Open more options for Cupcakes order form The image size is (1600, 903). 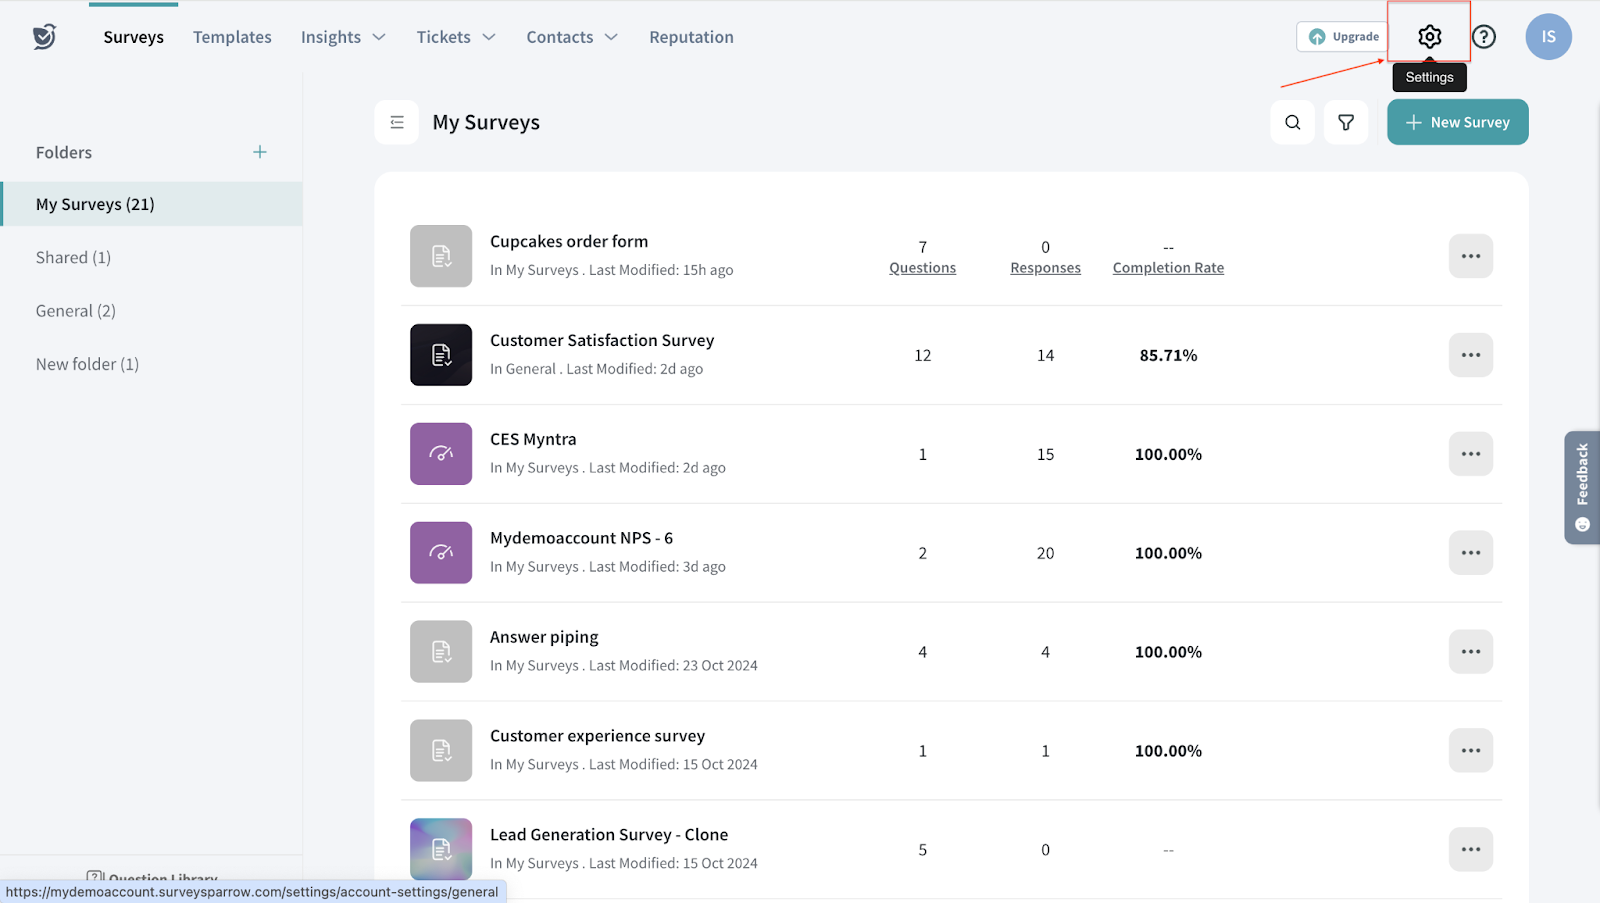pos(1470,256)
